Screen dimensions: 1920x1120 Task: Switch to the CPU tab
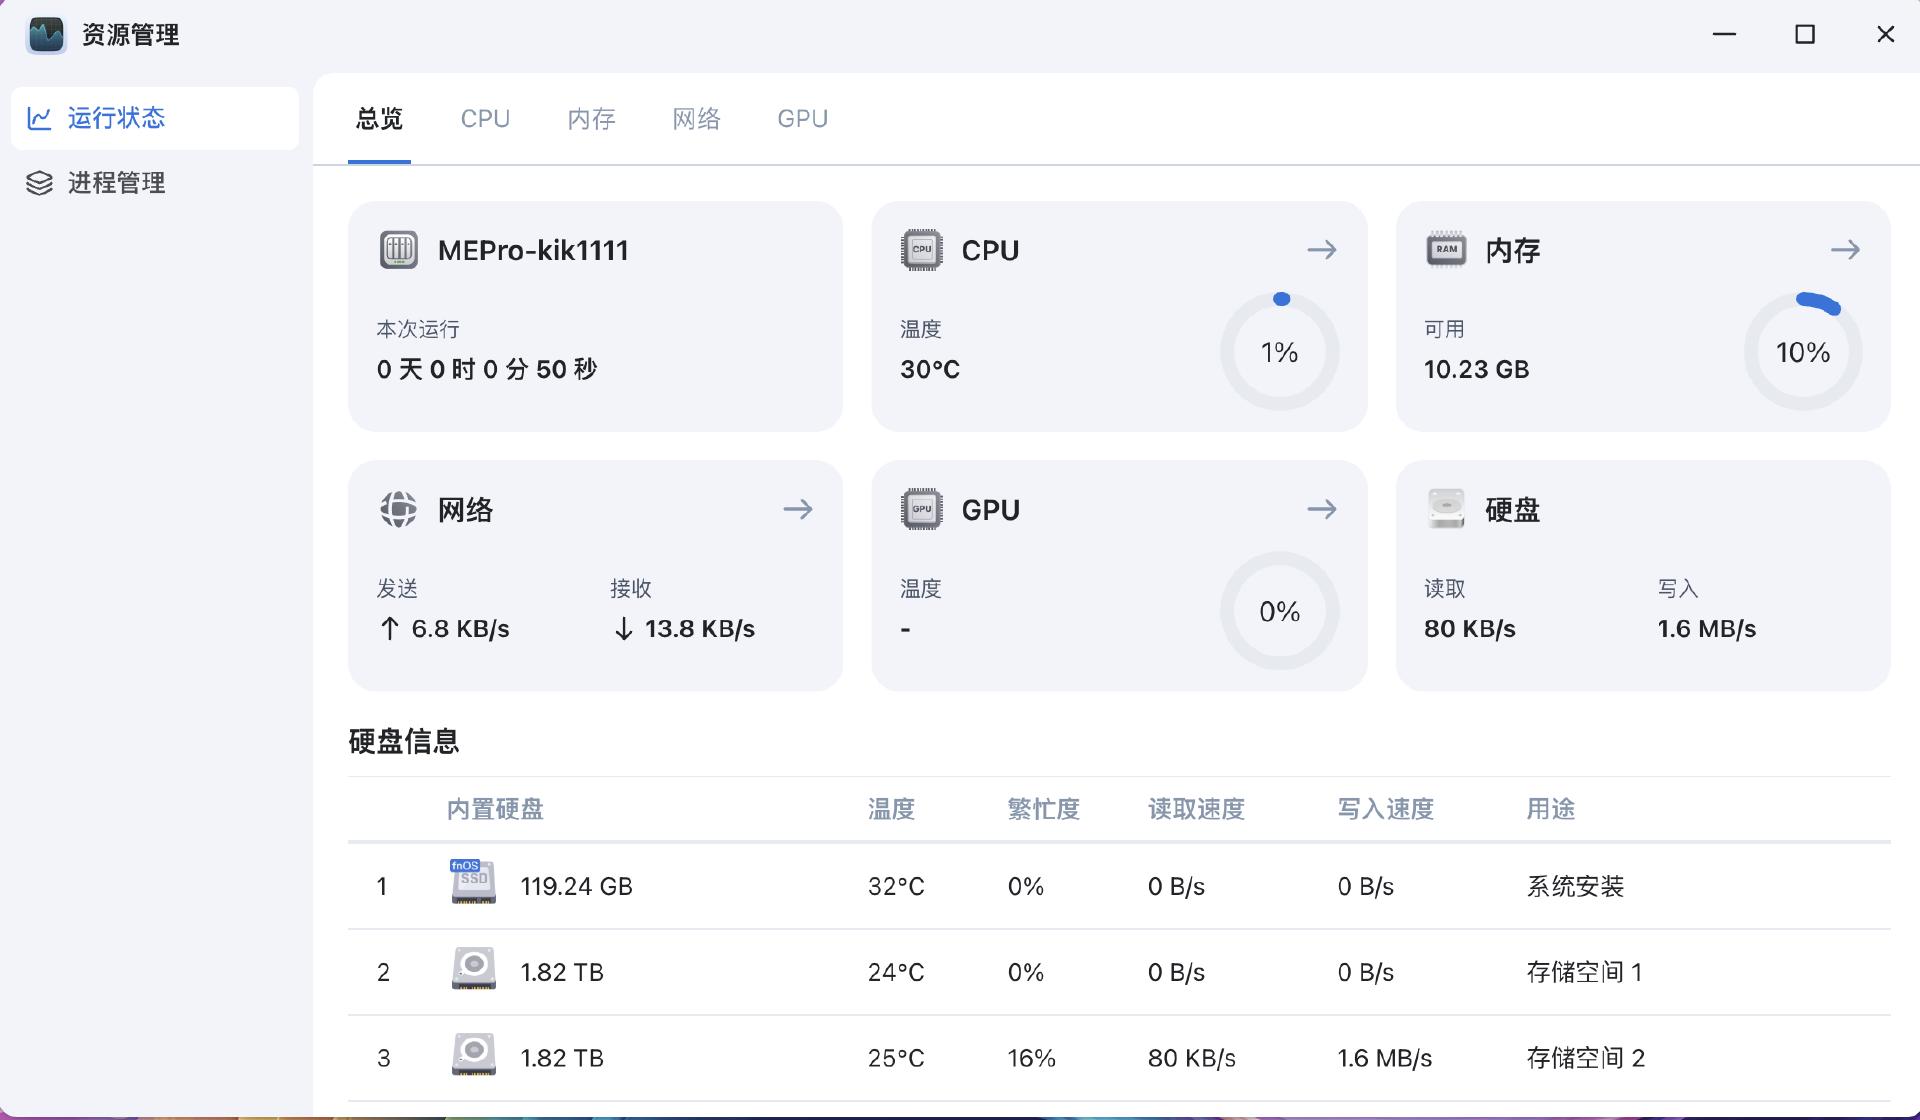tap(485, 119)
